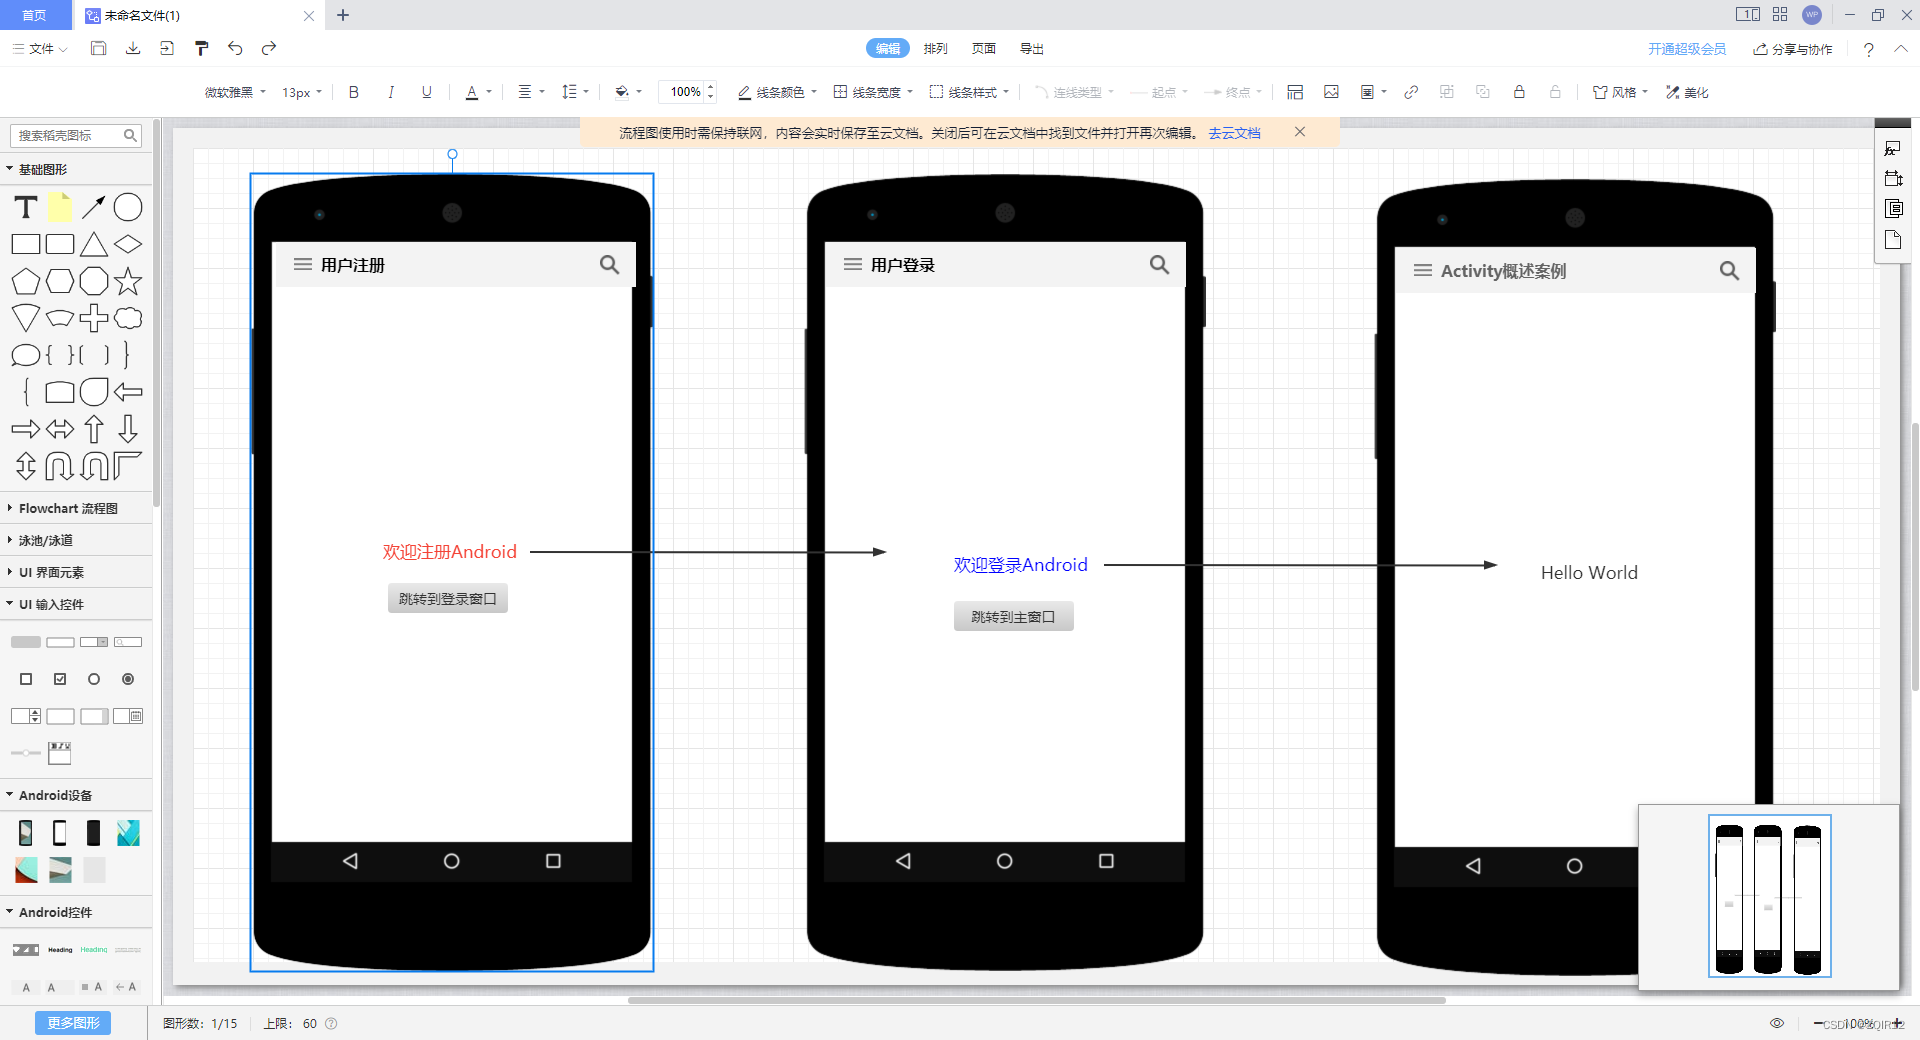Open the font color picker

coord(478,92)
